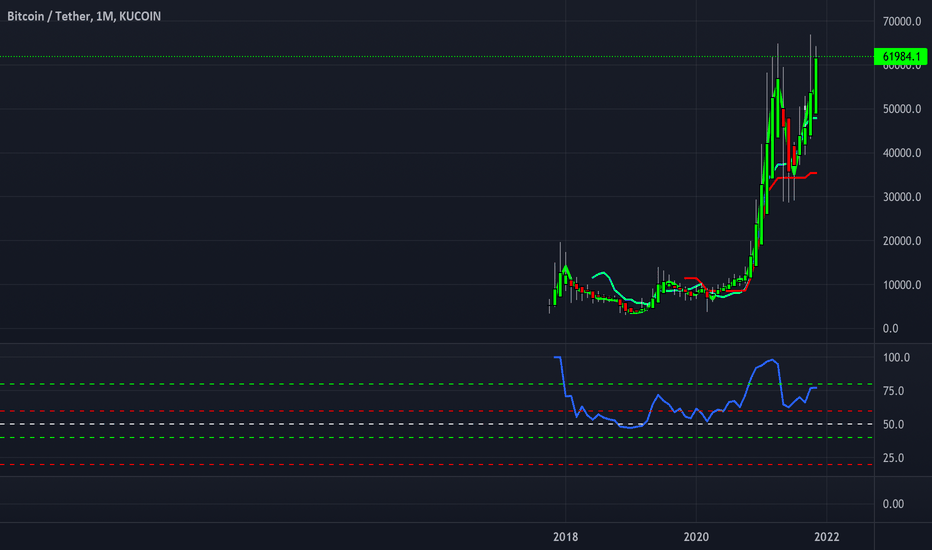Click the 0.00 lower pane axis label

click(x=893, y=504)
